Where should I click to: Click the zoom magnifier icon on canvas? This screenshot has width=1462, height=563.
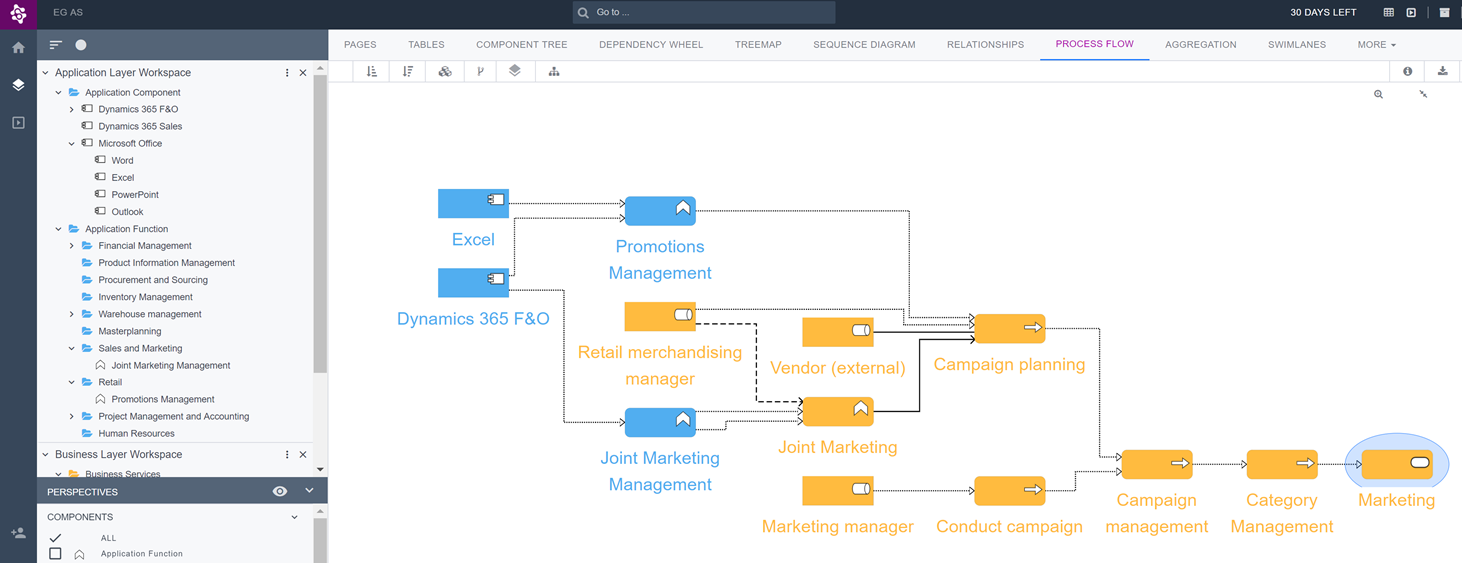1378,94
